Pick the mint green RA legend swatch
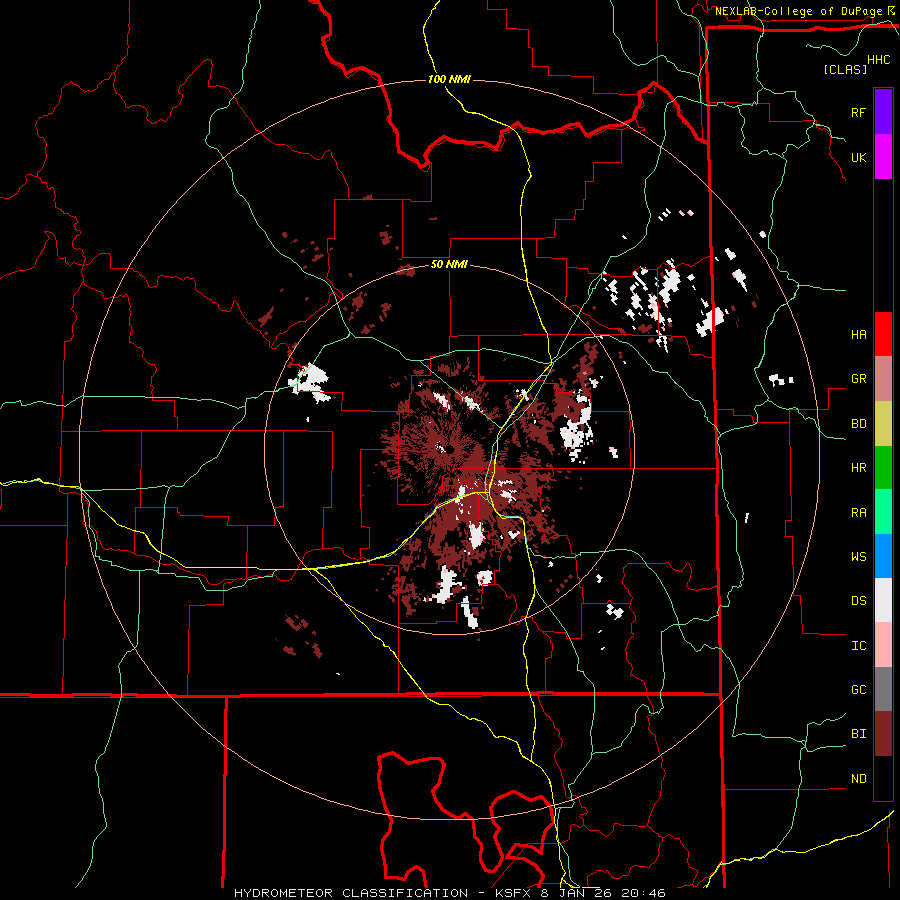 pos(883,511)
